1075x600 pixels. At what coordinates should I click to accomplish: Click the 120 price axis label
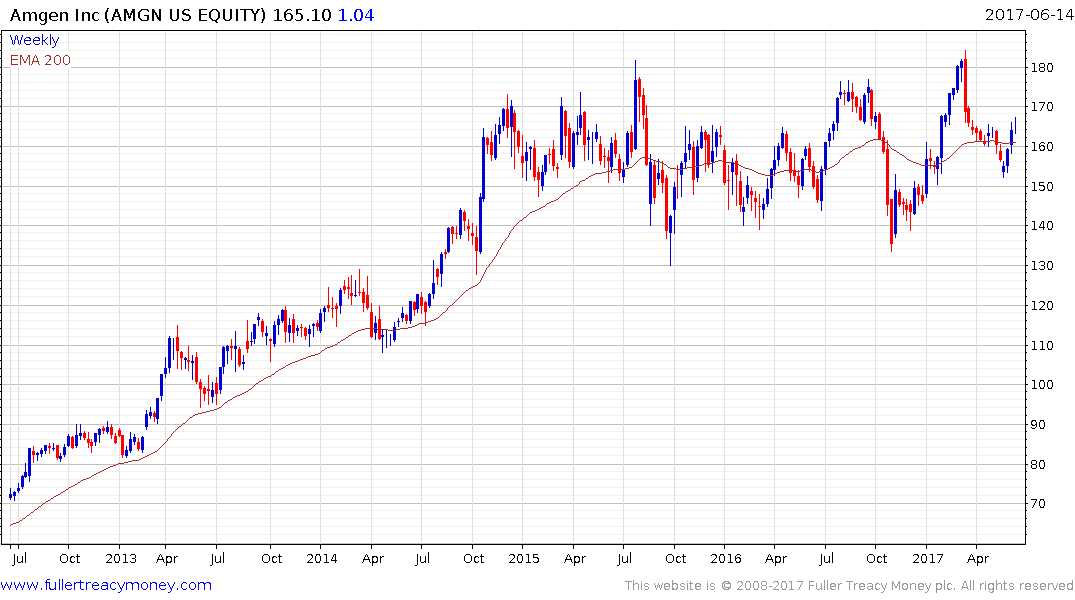coord(1042,305)
